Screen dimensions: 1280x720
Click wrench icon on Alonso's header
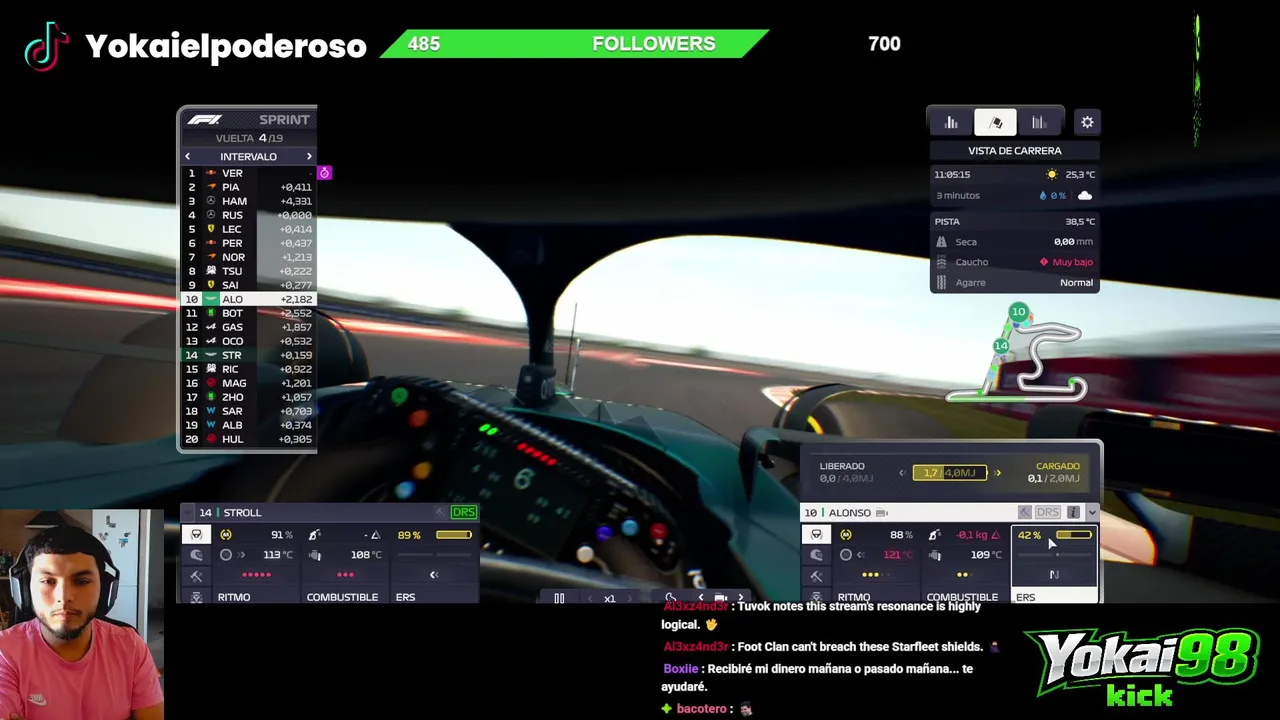tap(1025, 512)
